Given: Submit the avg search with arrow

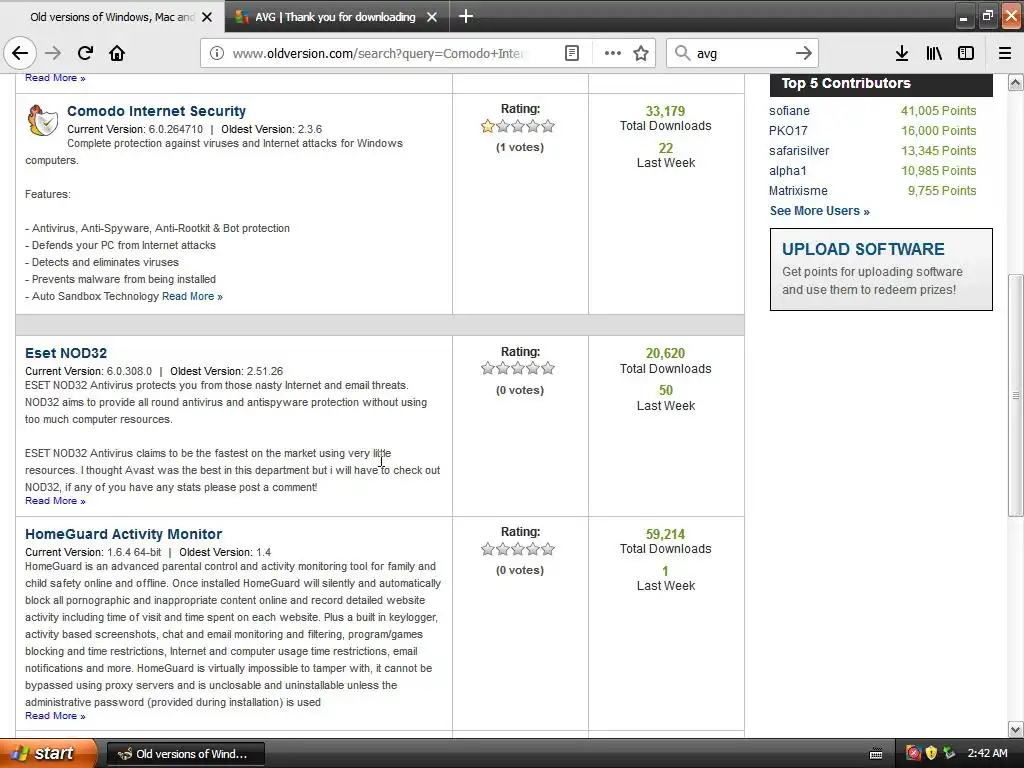Looking at the screenshot, I should click(804, 53).
